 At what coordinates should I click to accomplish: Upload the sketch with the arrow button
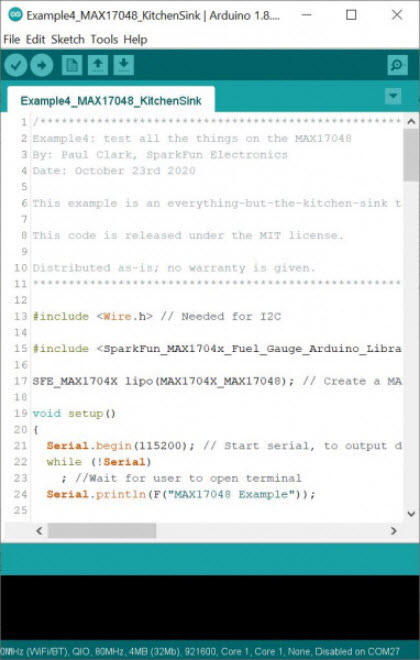point(42,65)
